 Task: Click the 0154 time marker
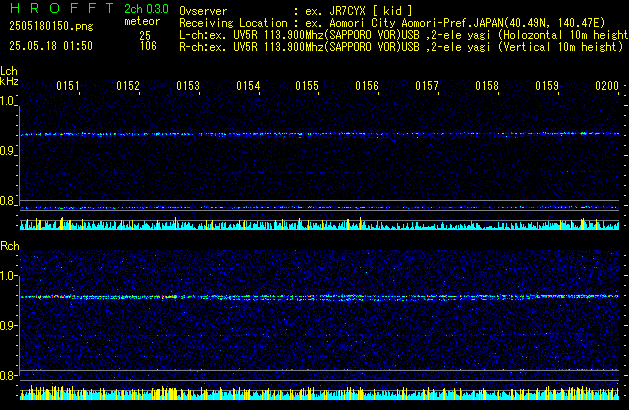[248, 86]
